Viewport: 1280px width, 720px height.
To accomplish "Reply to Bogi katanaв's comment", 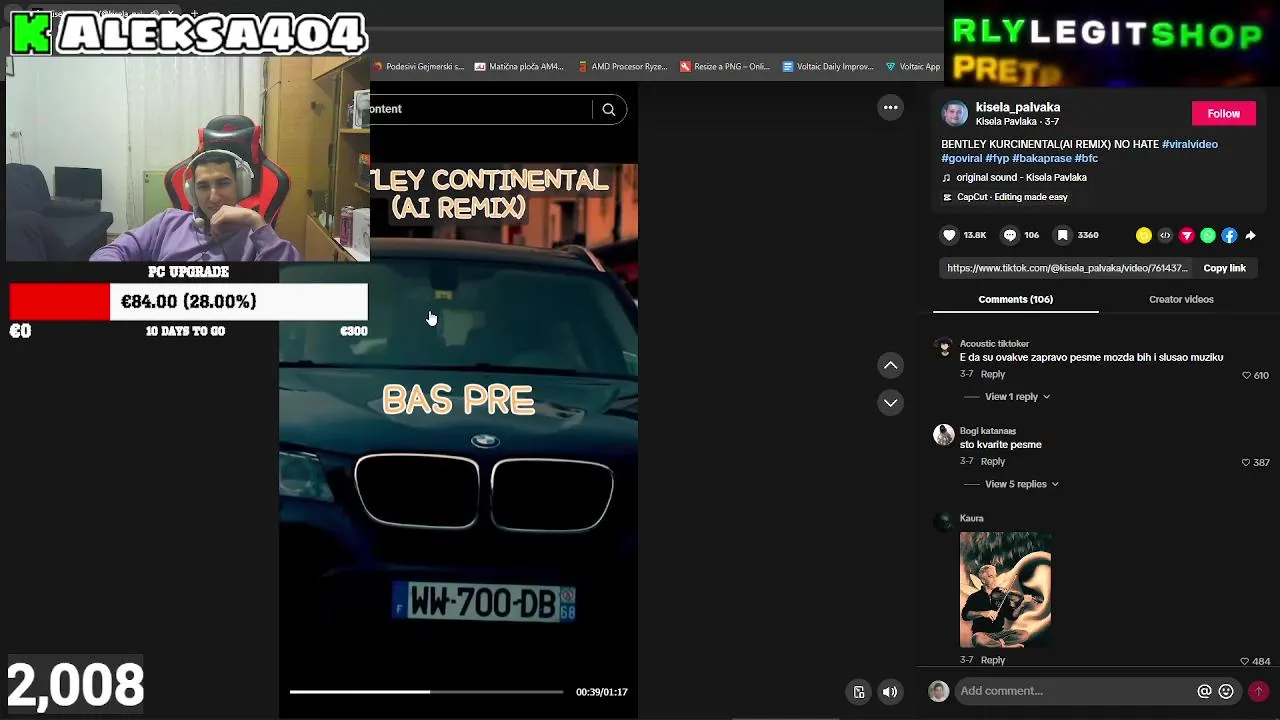I will 992,461.
